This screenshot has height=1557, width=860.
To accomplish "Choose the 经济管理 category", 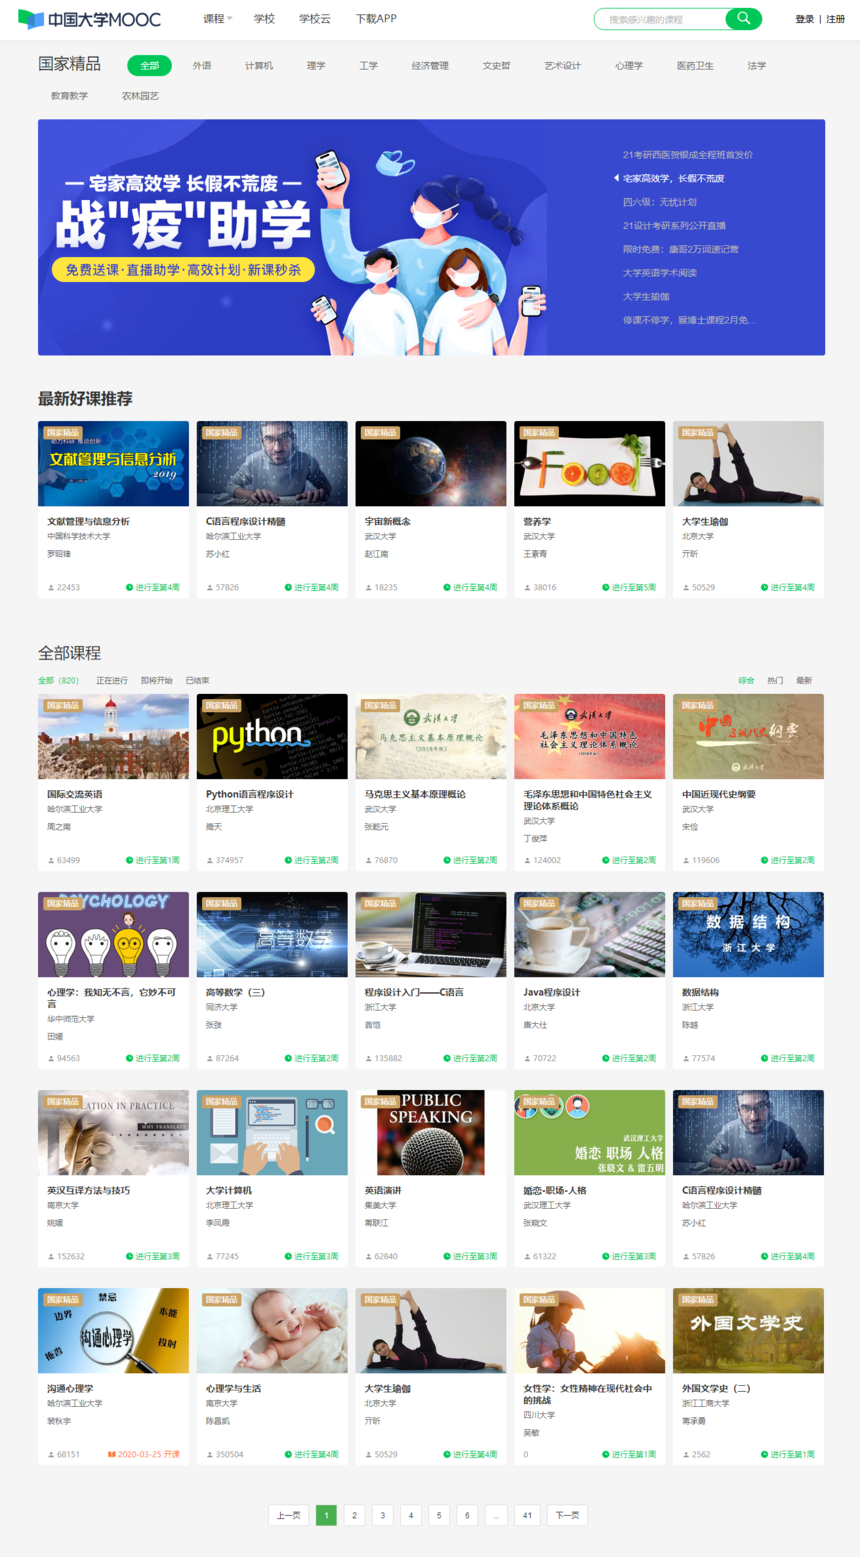I will (430, 66).
